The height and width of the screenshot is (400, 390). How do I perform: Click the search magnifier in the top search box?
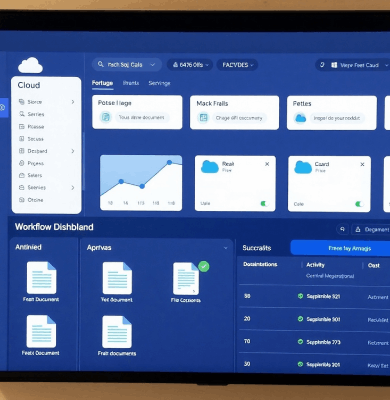(x=100, y=64)
